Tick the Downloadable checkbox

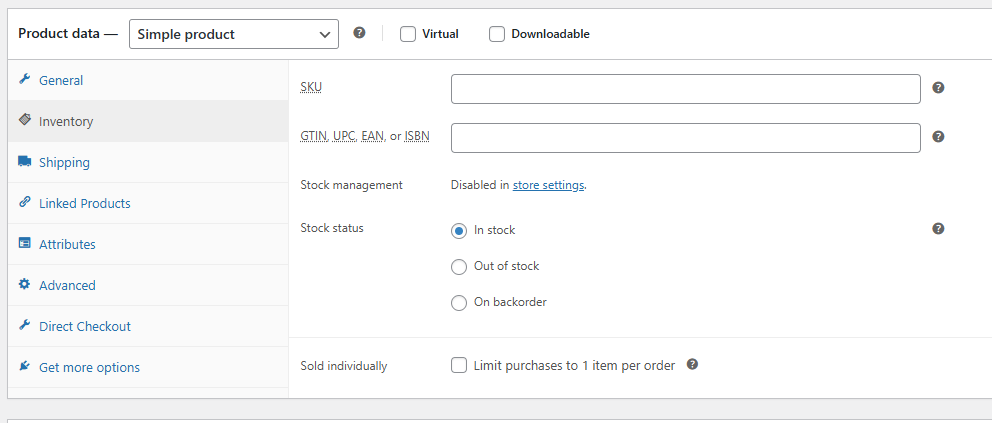coord(497,34)
